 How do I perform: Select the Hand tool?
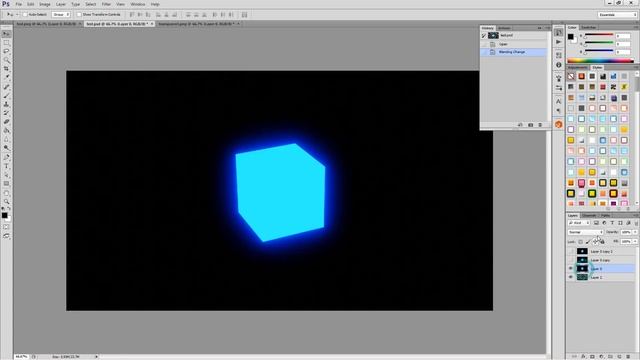[6, 193]
